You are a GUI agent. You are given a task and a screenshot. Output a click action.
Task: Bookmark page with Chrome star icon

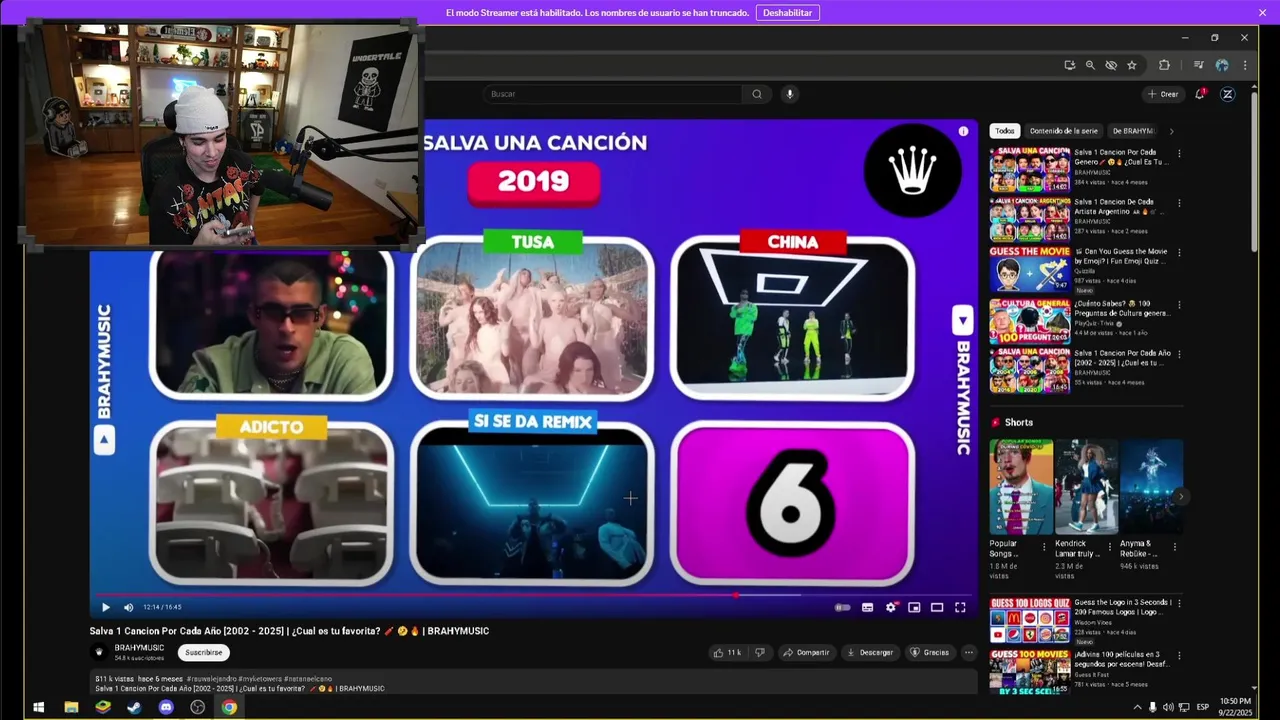tap(1132, 65)
